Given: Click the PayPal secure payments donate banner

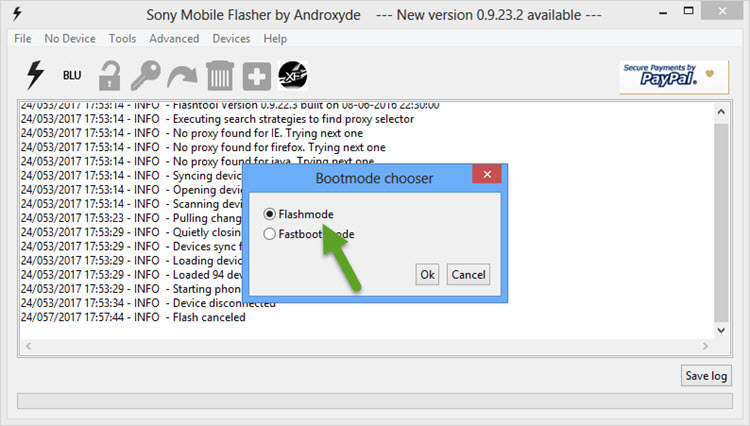Looking at the screenshot, I should 674,76.
